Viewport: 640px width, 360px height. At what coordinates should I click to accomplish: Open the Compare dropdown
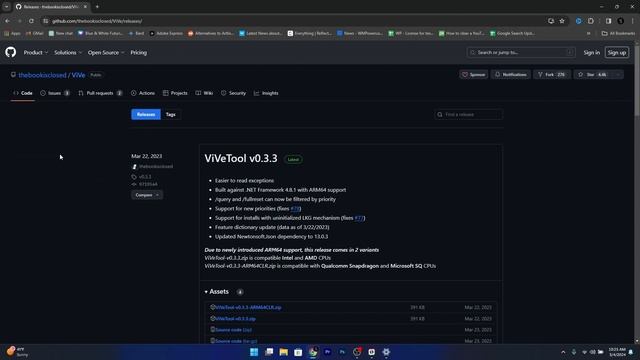tap(147, 195)
